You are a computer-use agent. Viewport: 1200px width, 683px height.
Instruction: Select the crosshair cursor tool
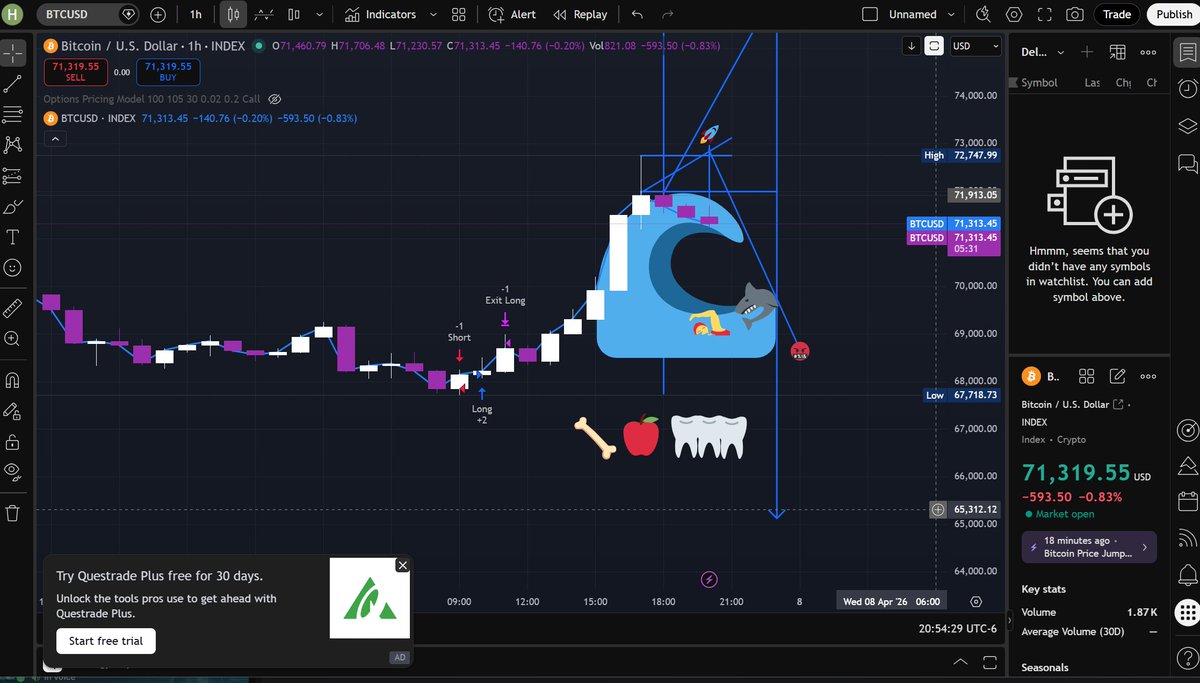click(13, 52)
